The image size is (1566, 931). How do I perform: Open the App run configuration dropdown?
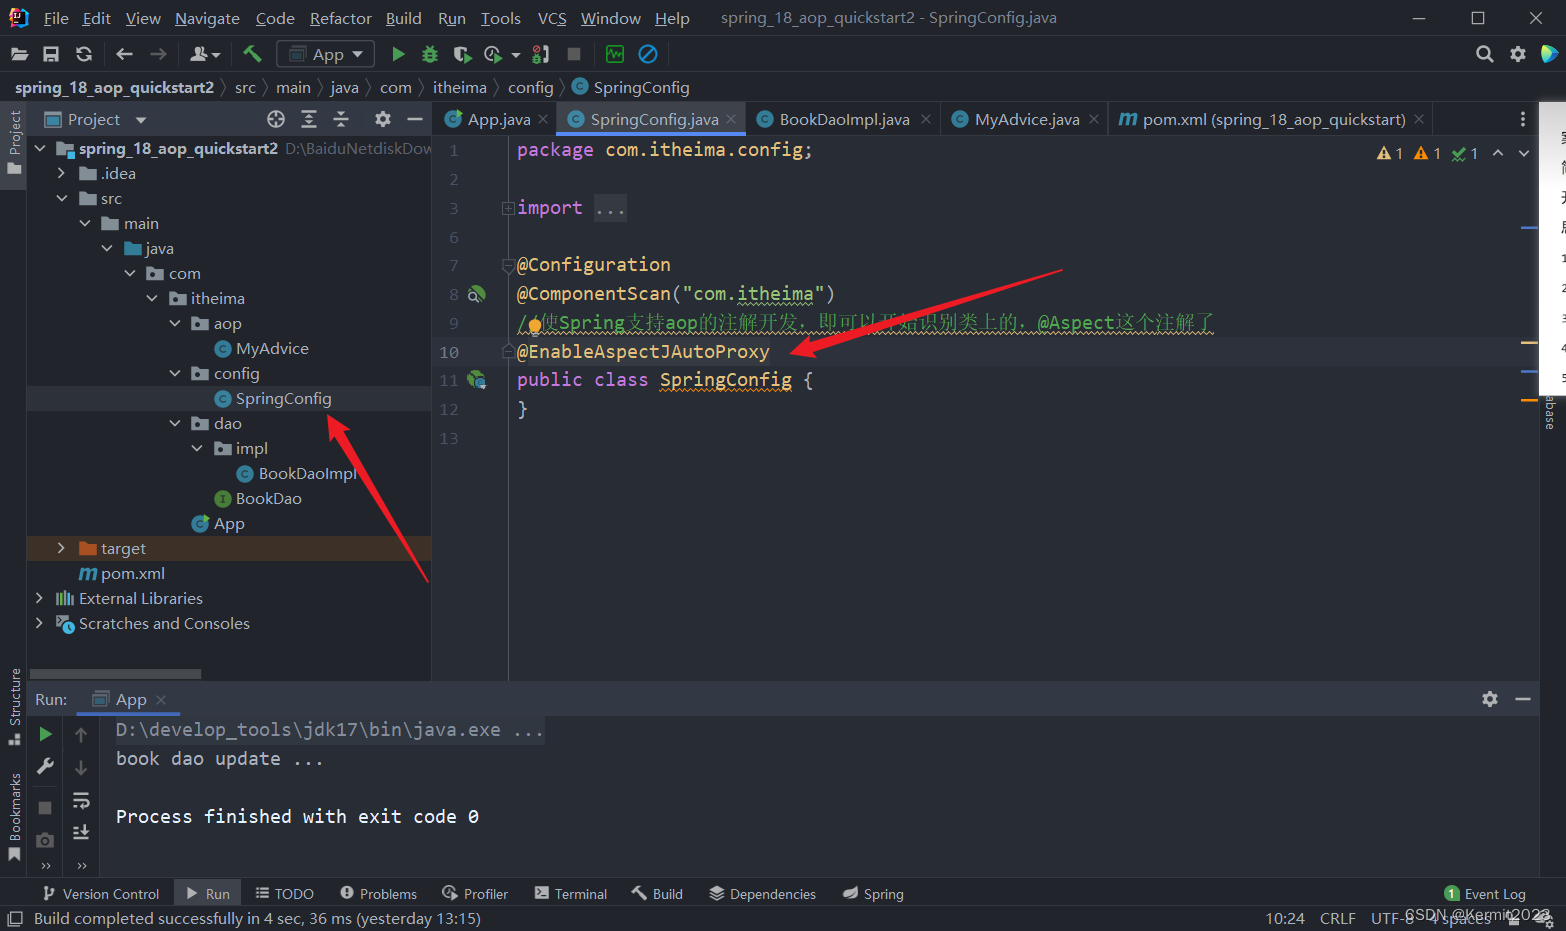325,54
